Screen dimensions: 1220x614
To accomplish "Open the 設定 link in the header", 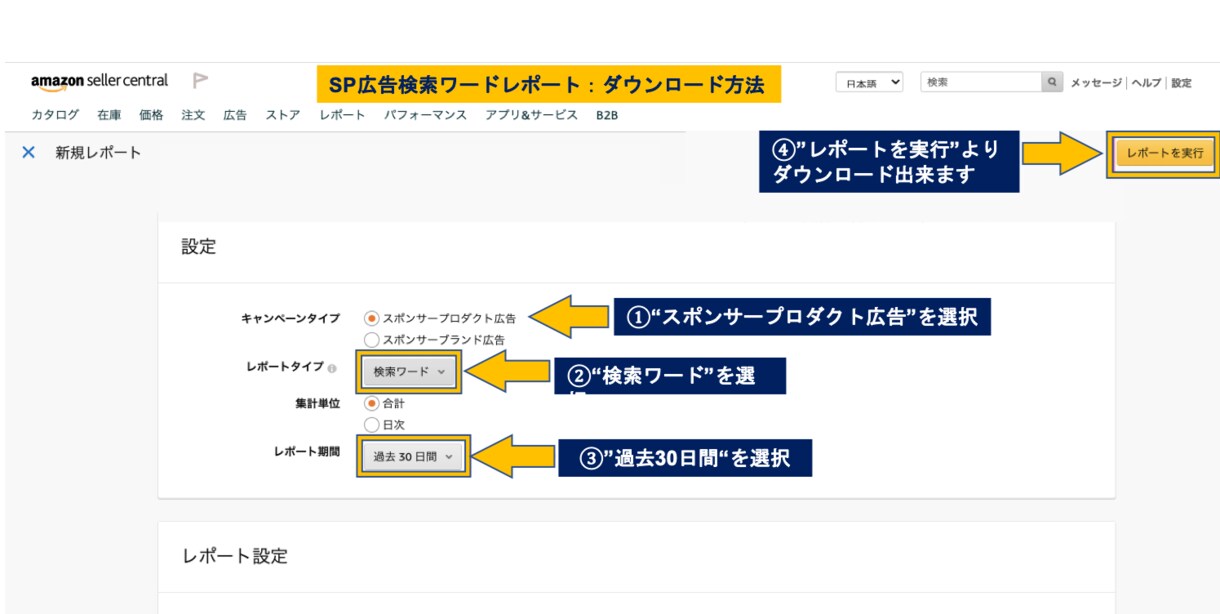I will [x=1181, y=83].
